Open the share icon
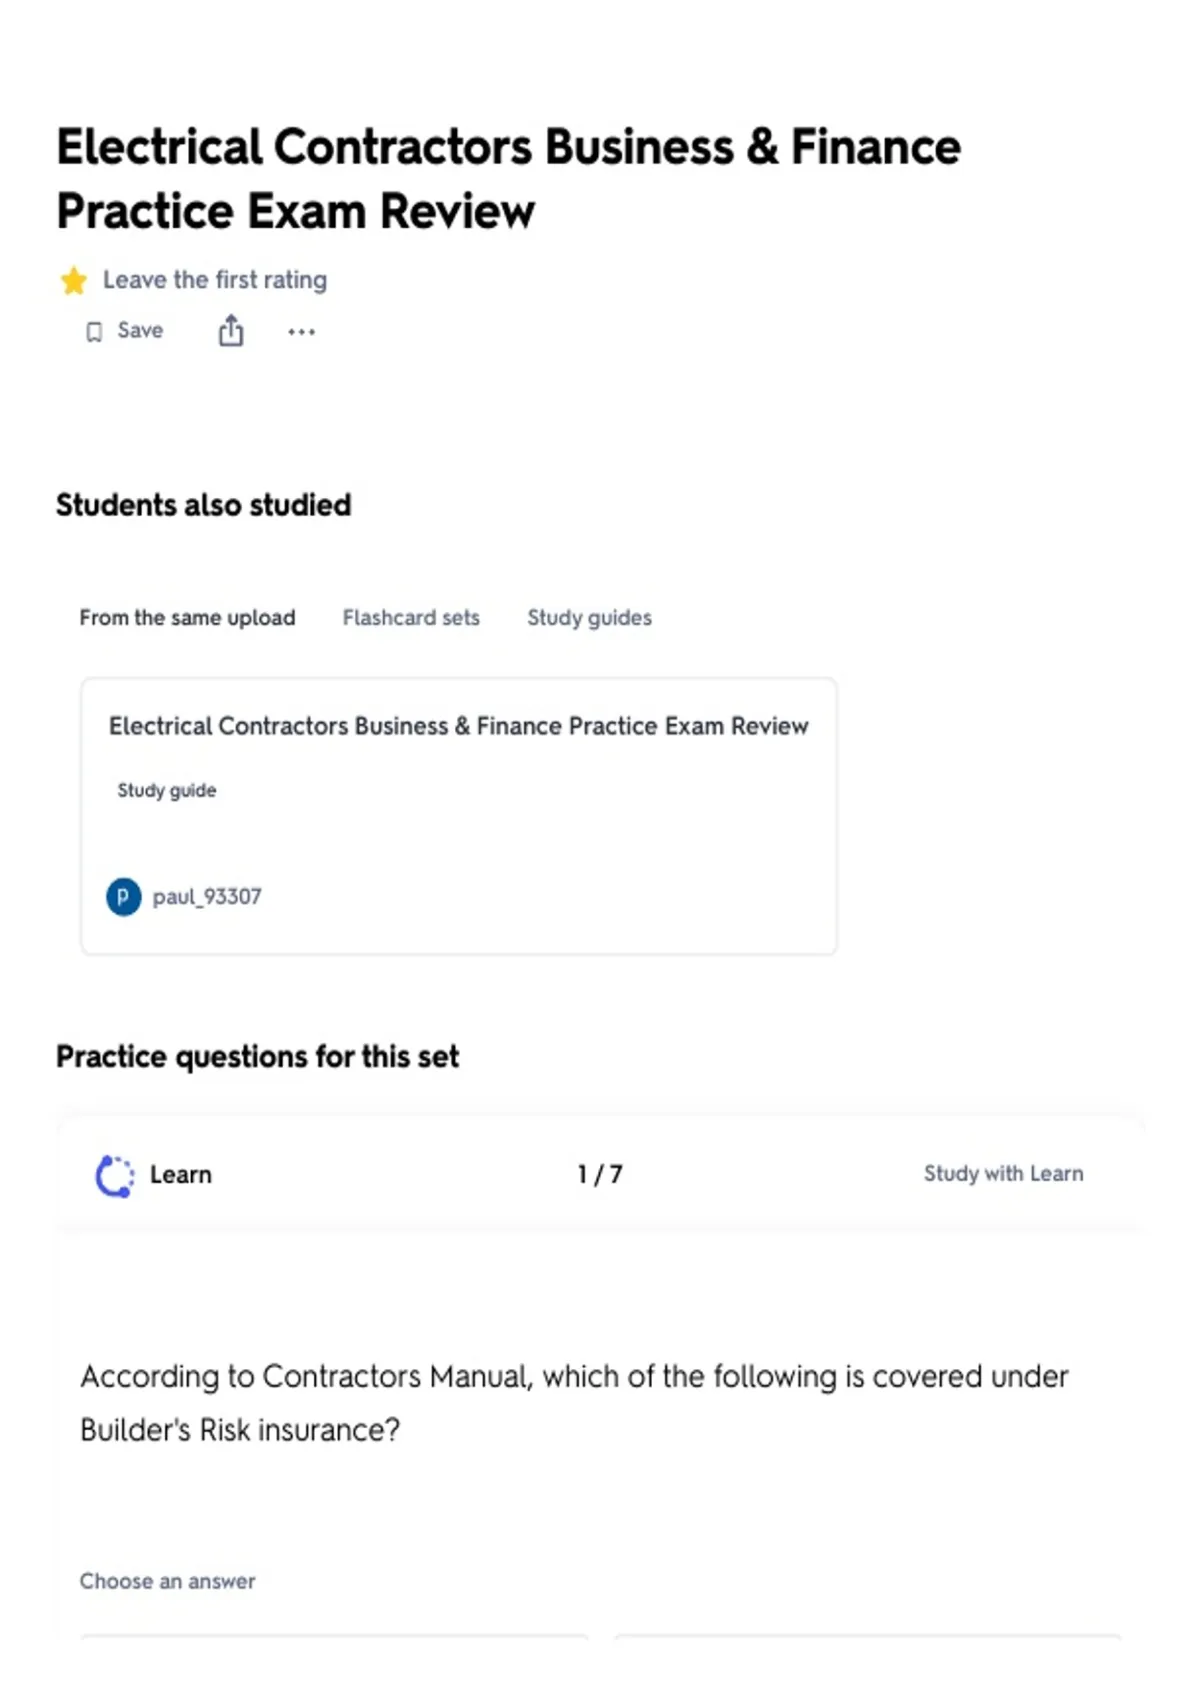 pos(231,331)
